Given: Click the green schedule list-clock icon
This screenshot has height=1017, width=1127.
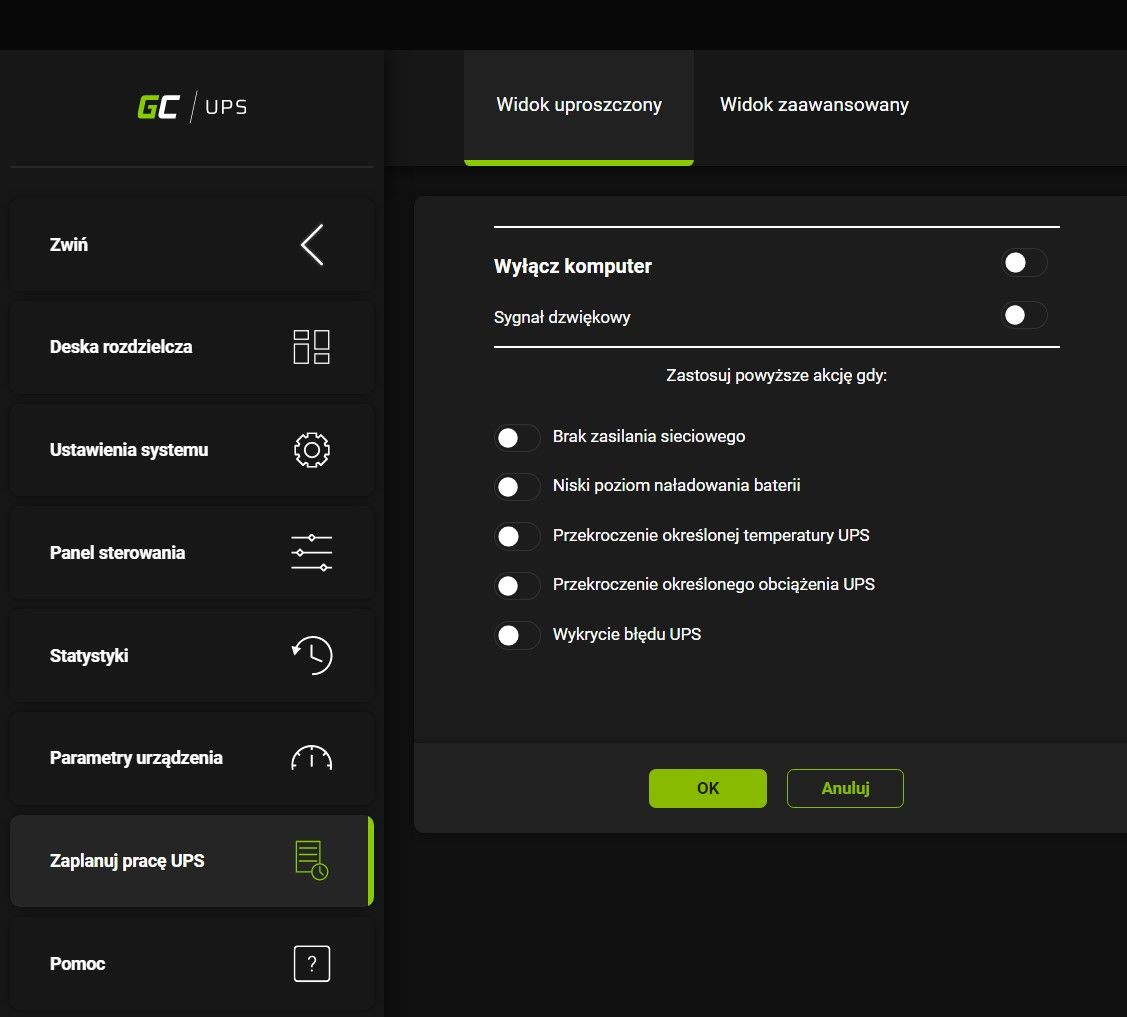Looking at the screenshot, I should point(311,860).
